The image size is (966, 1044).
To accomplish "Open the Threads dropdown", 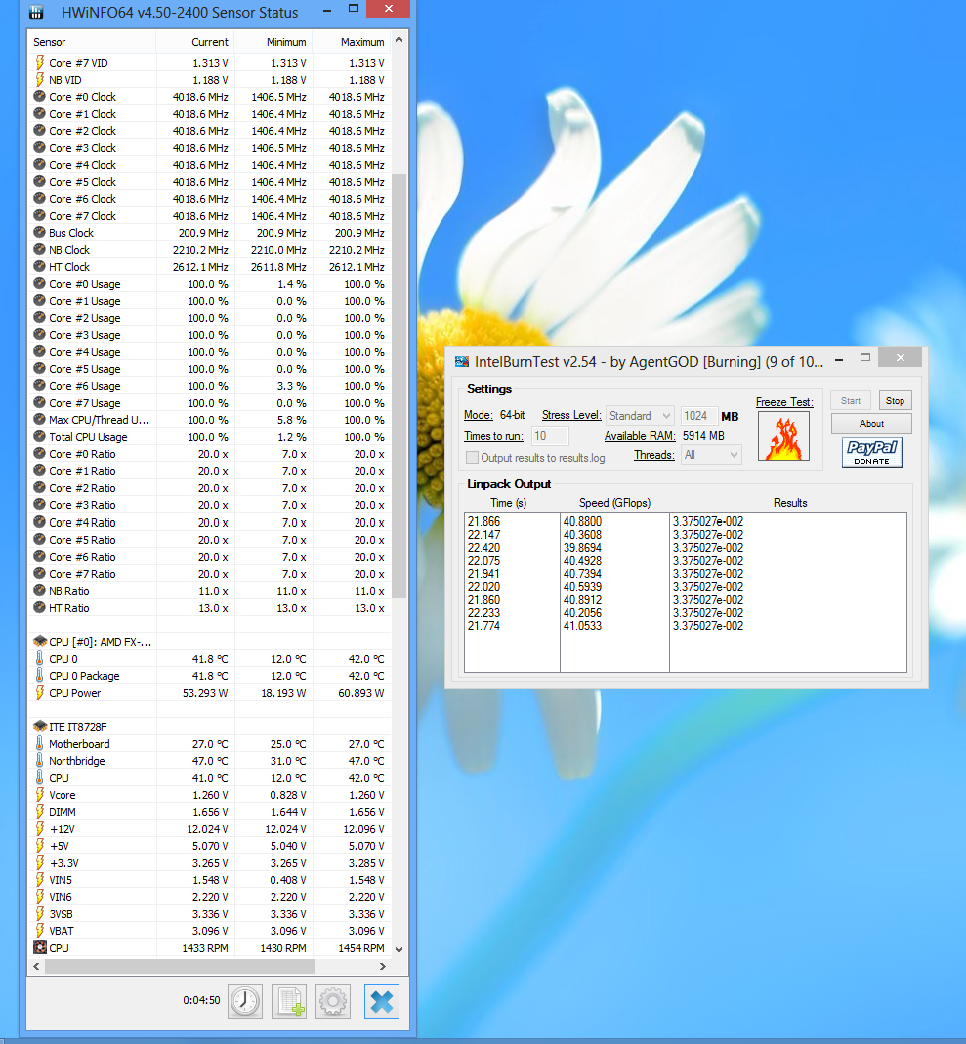I will point(711,455).
